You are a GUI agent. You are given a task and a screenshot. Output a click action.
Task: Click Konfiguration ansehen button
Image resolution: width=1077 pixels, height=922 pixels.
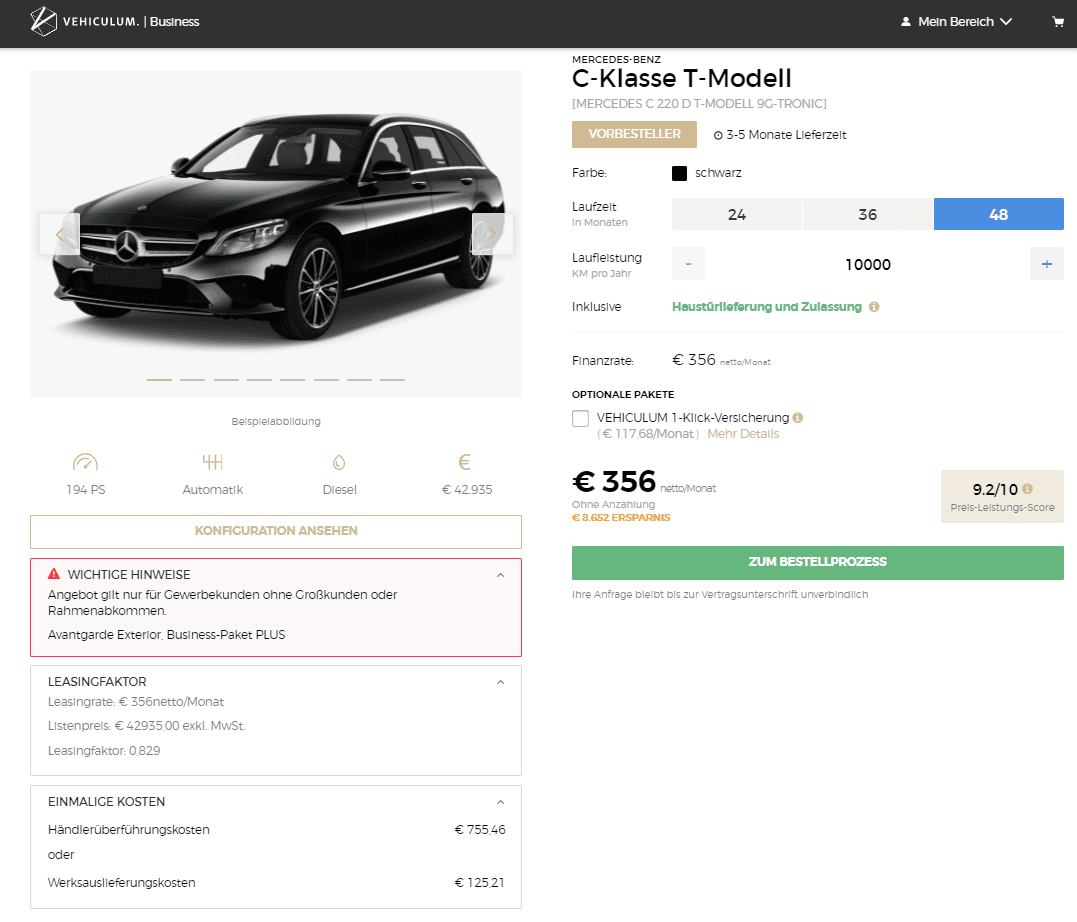coord(275,532)
